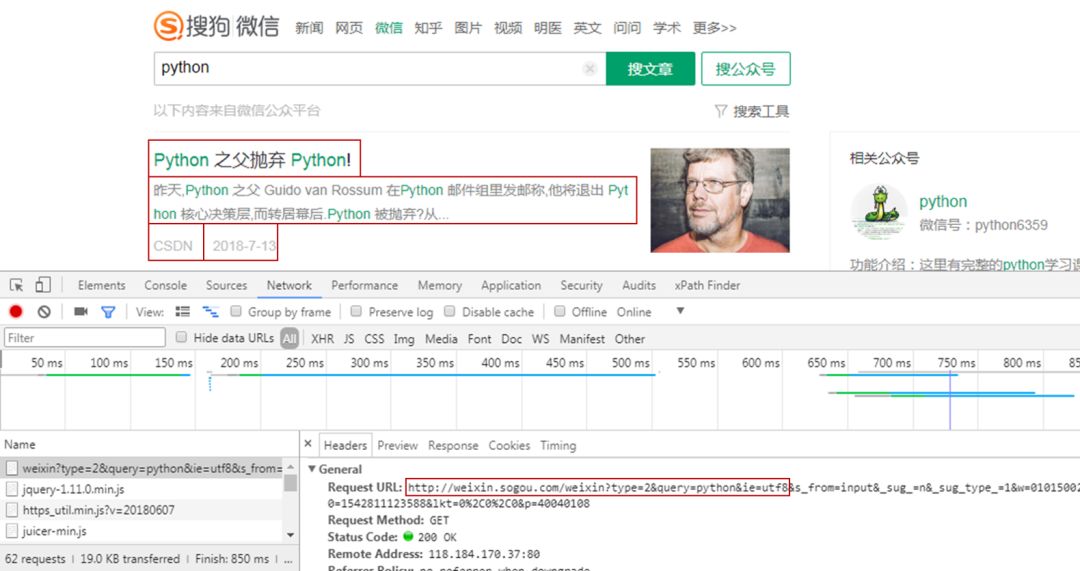The width and height of the screenshot is (1080, 571).
Task: Clear the search box with the X icon
Action: [590, 69]
